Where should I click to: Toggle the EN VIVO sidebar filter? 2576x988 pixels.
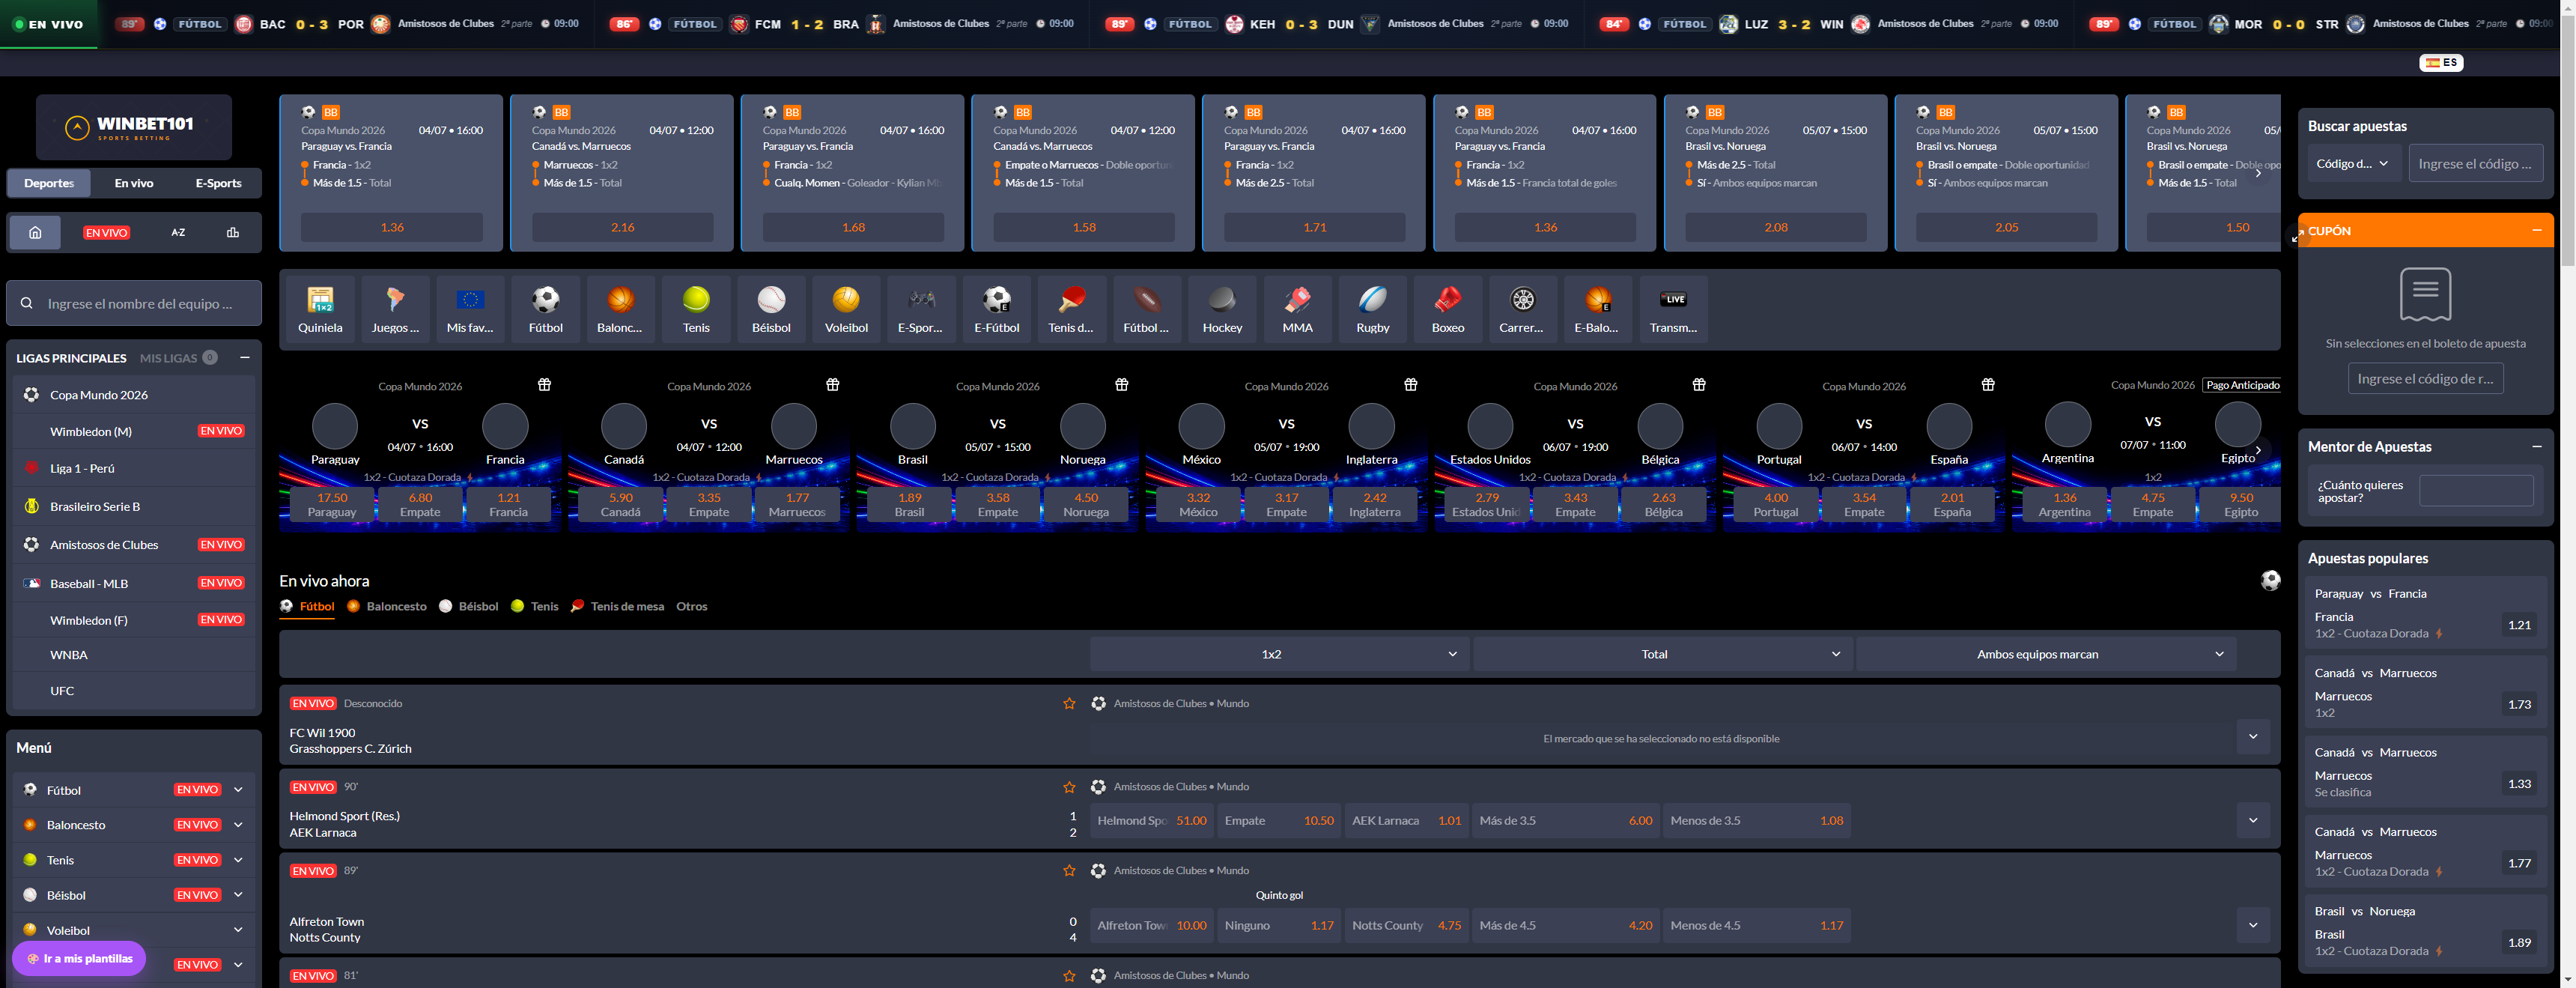(106, 233)
